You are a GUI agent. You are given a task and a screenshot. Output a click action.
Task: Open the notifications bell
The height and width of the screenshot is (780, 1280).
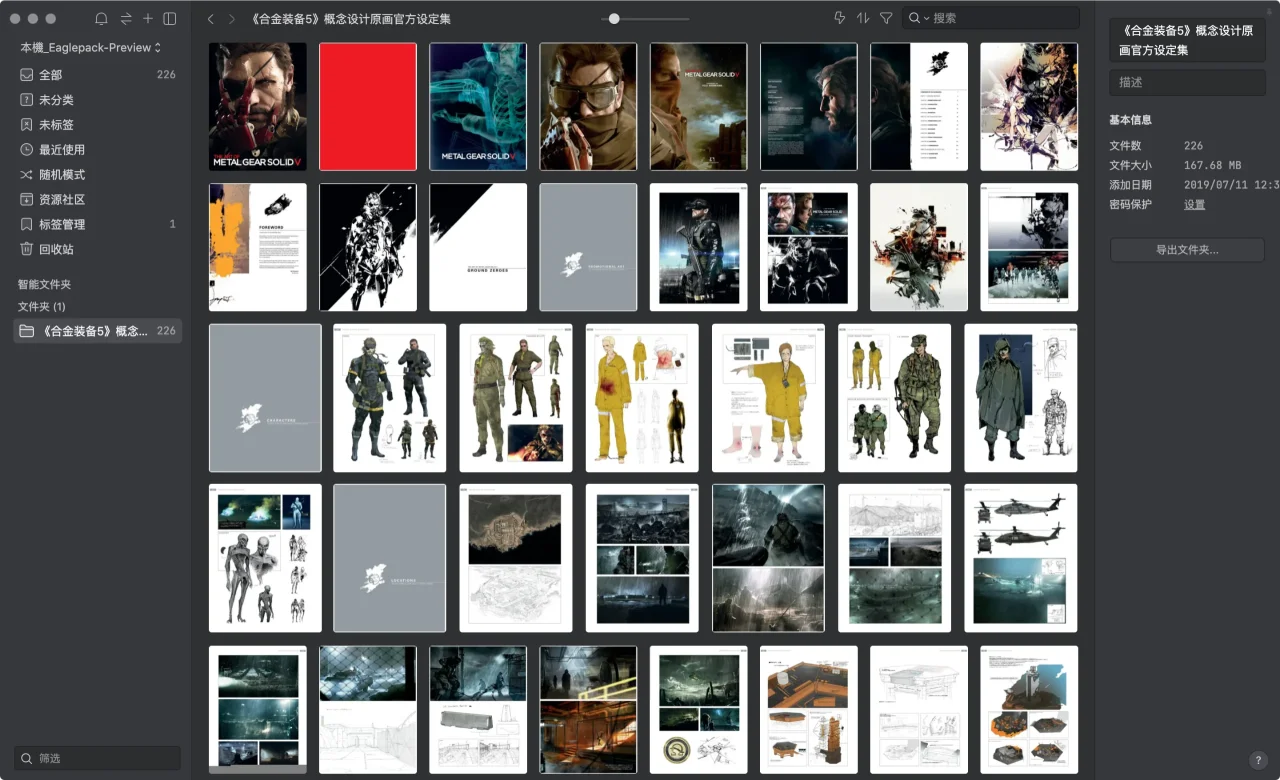tap(101, 19)
